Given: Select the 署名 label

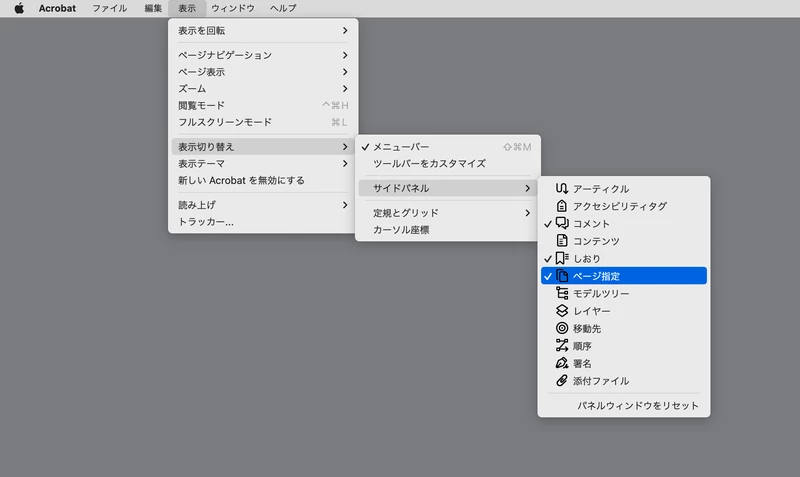Looking at the screenshot, I should coord(582,363).
